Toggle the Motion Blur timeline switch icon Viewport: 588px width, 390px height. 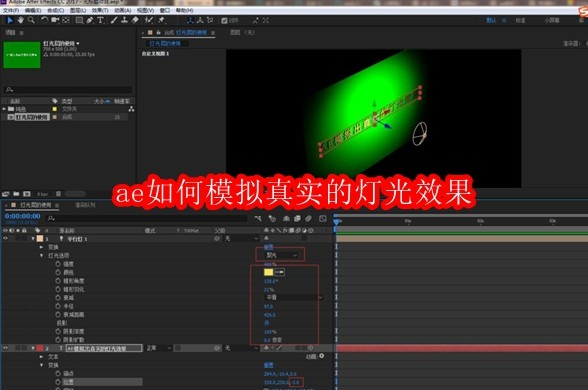[308, 218]
